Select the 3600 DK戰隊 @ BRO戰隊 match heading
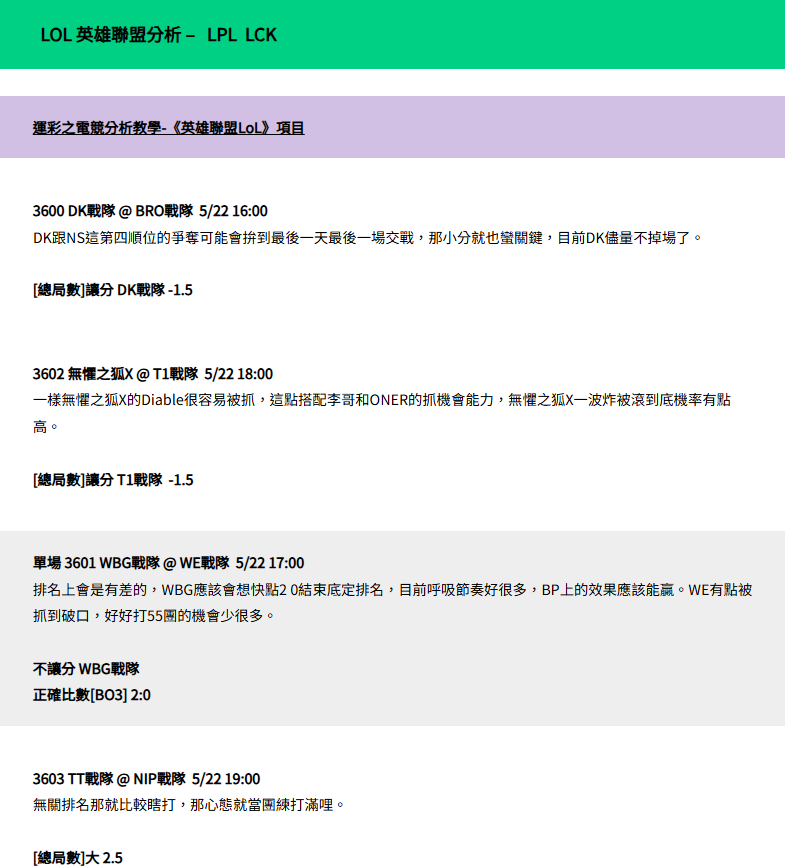 tap(150, 211)
